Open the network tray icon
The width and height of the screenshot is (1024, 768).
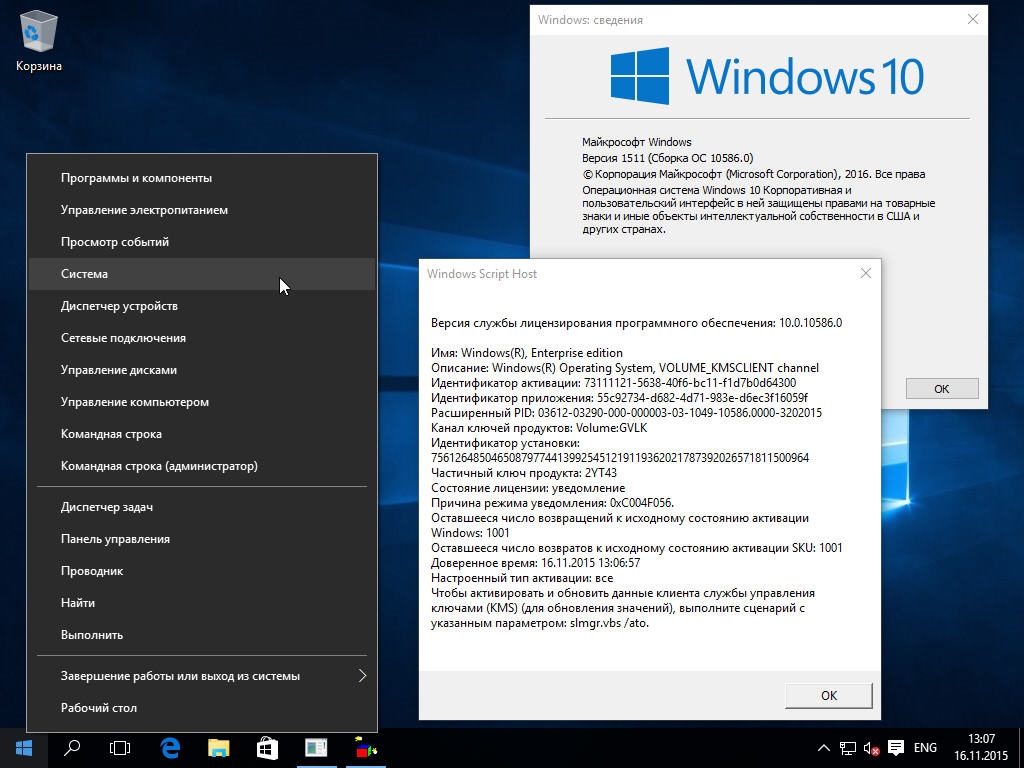click(x=848, y=748)
